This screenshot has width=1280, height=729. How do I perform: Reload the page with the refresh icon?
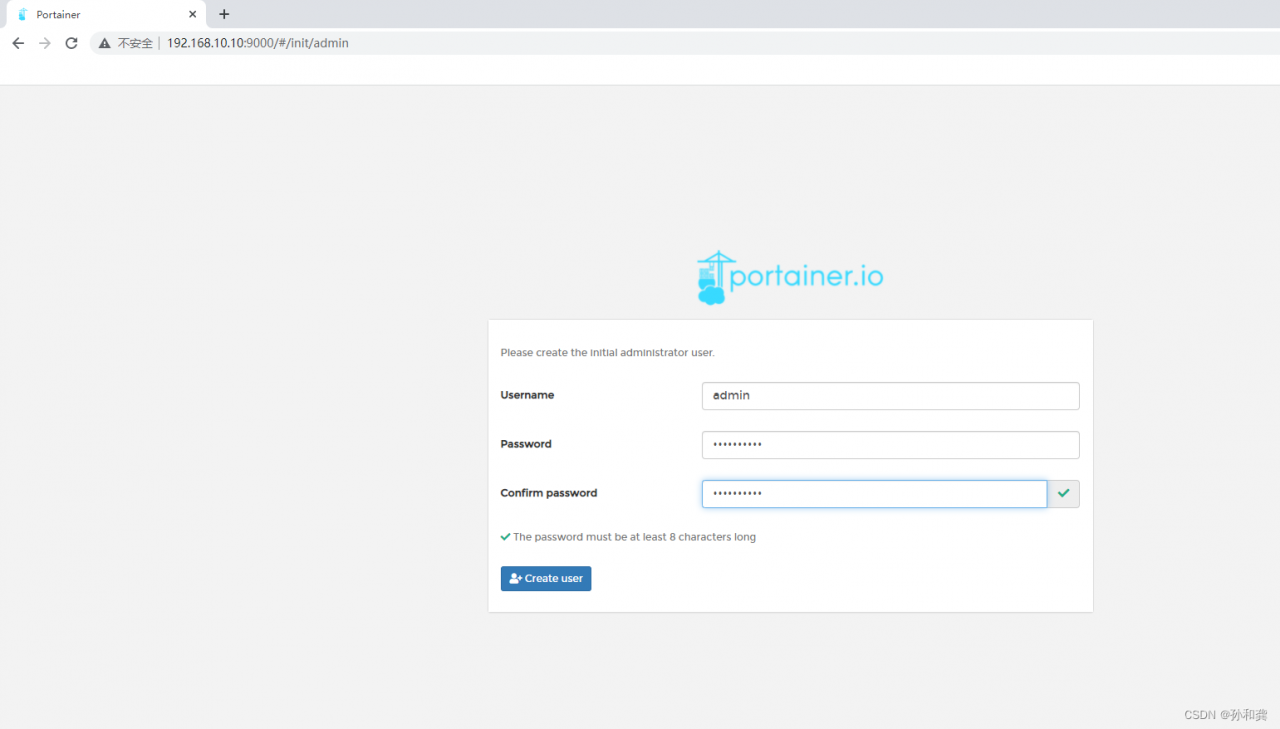point(71,43)
